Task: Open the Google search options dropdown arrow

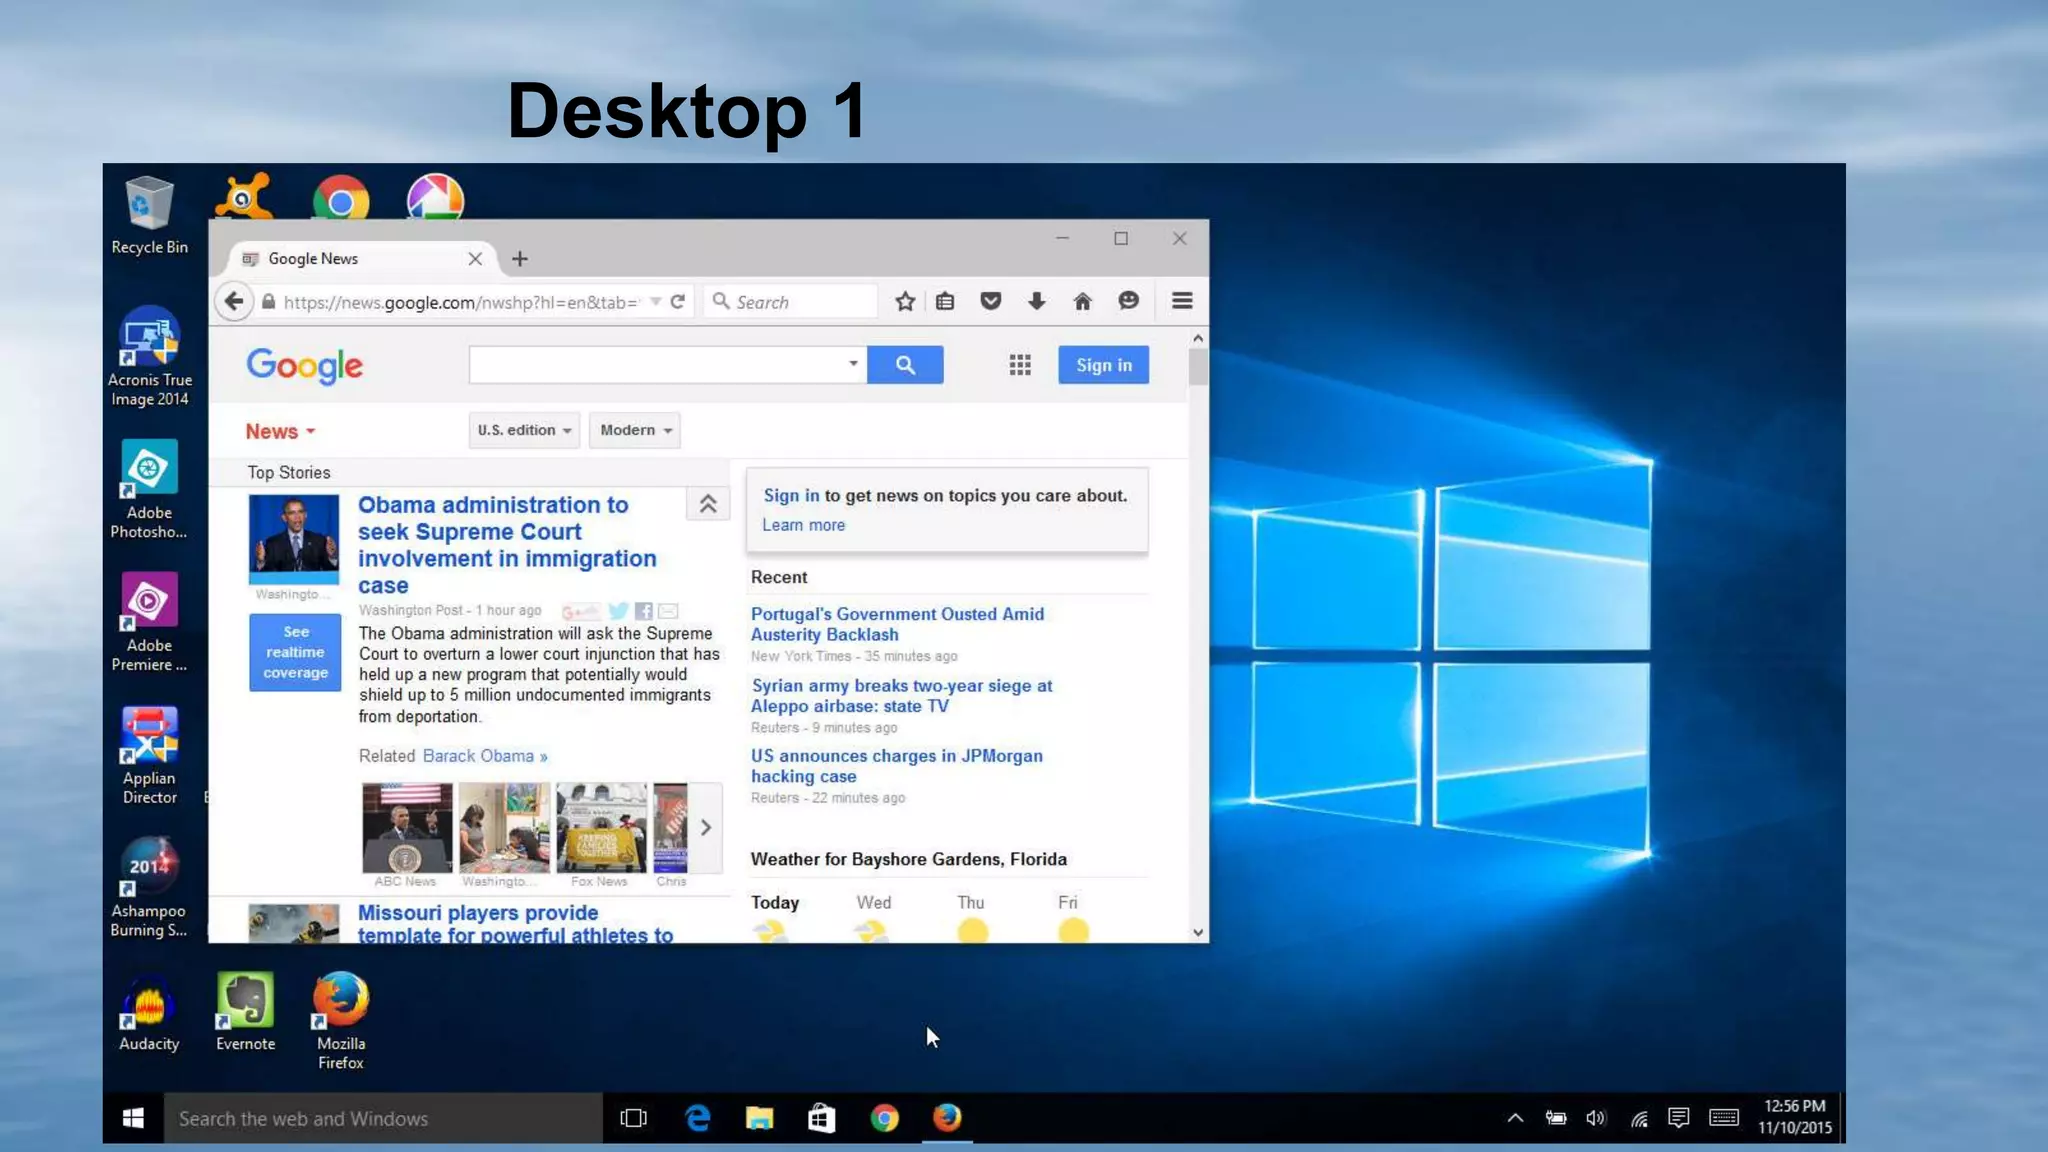Action: 853,364
